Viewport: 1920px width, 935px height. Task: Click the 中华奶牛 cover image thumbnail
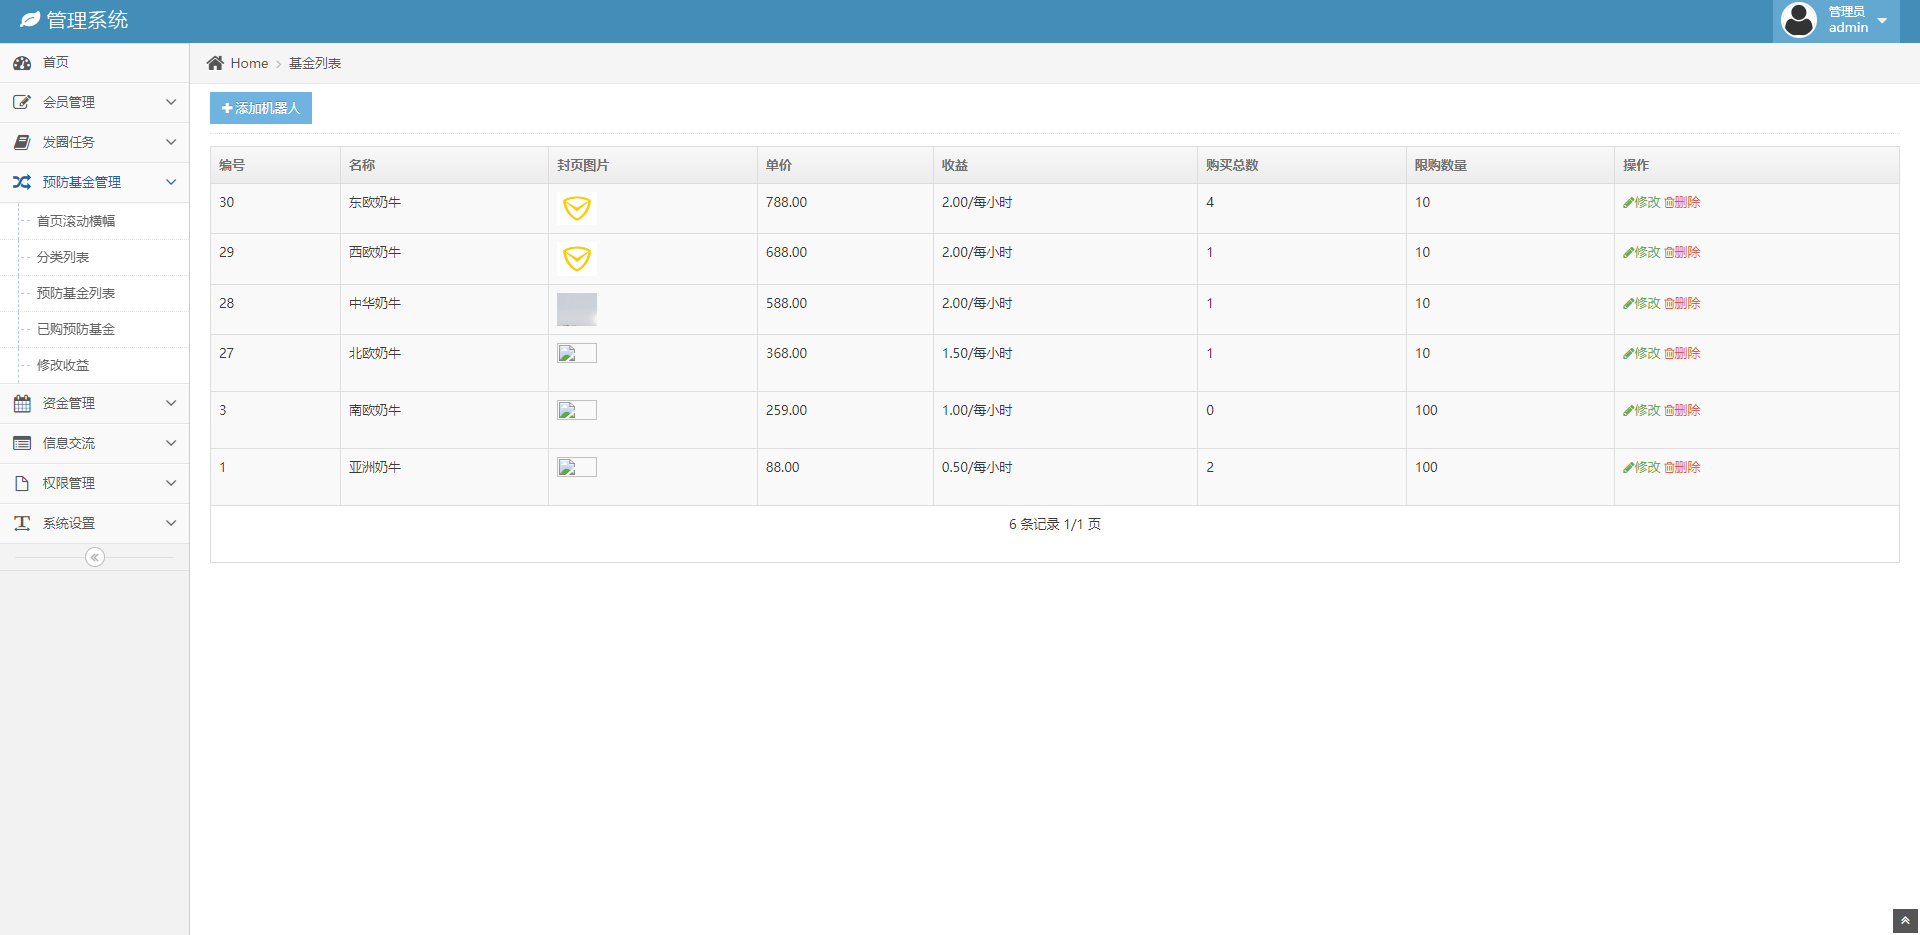[x=577, y=309]
